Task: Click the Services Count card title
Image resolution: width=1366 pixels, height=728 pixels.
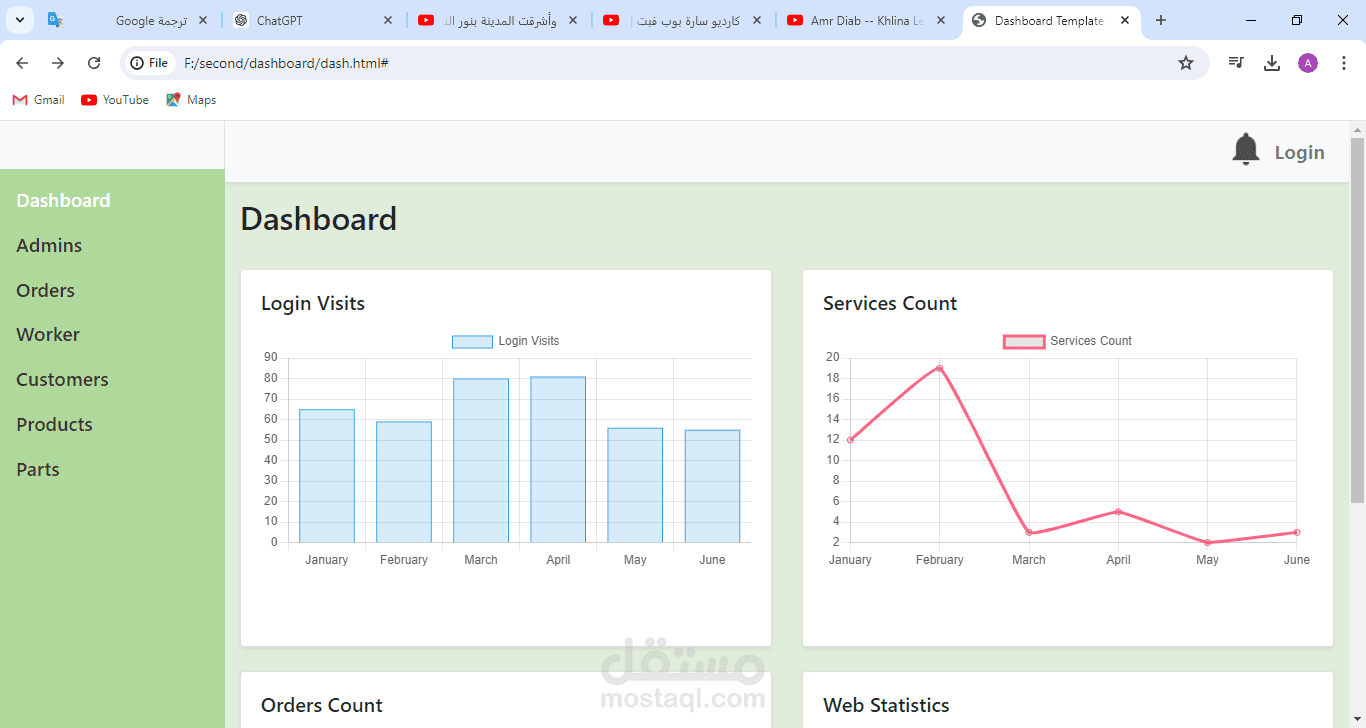Action: point(890,303)
